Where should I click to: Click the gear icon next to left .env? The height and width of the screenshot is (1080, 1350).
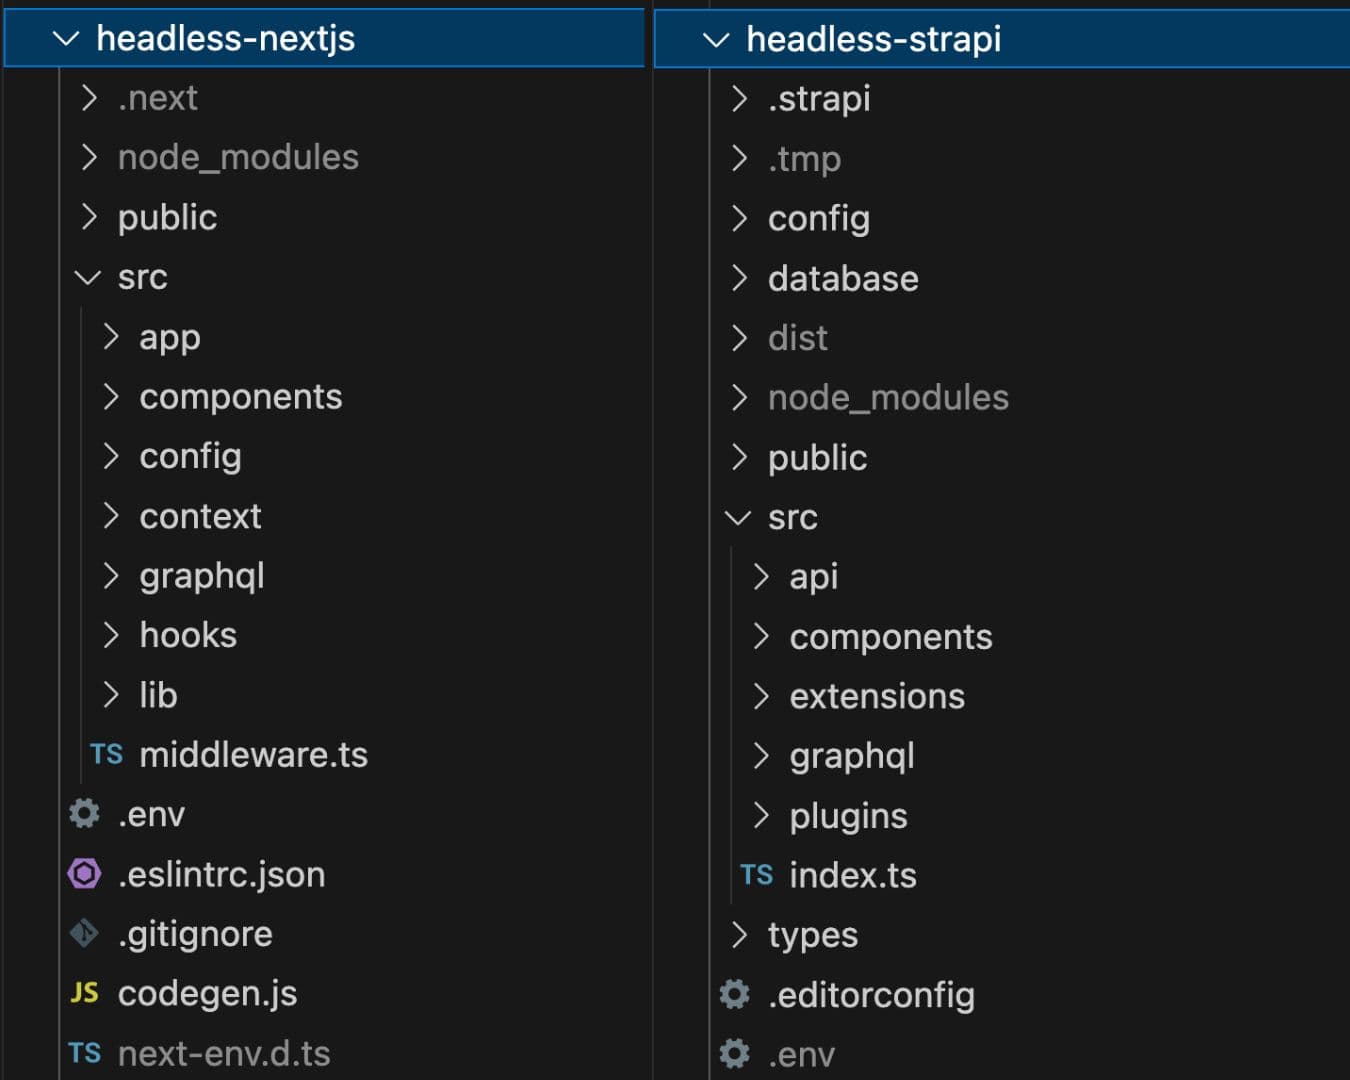[x=84, y=813]
